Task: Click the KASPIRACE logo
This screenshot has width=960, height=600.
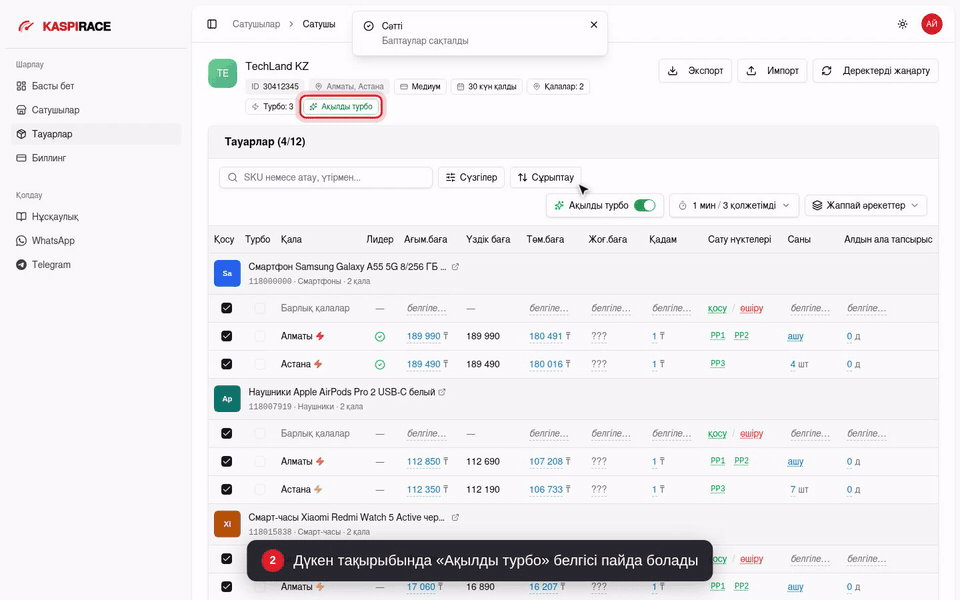Action: point(64,26)
